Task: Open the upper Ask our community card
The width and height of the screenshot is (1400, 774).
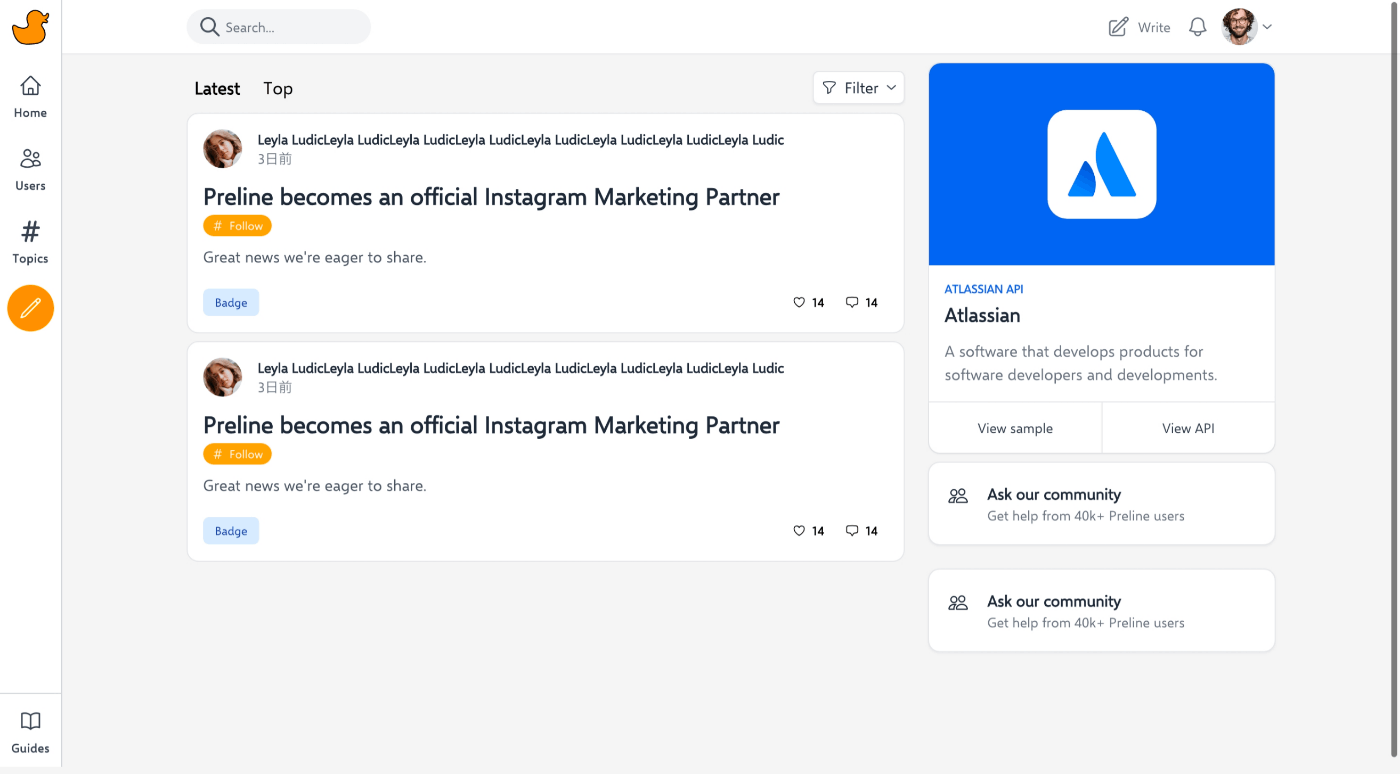Action: point(1102,504)
